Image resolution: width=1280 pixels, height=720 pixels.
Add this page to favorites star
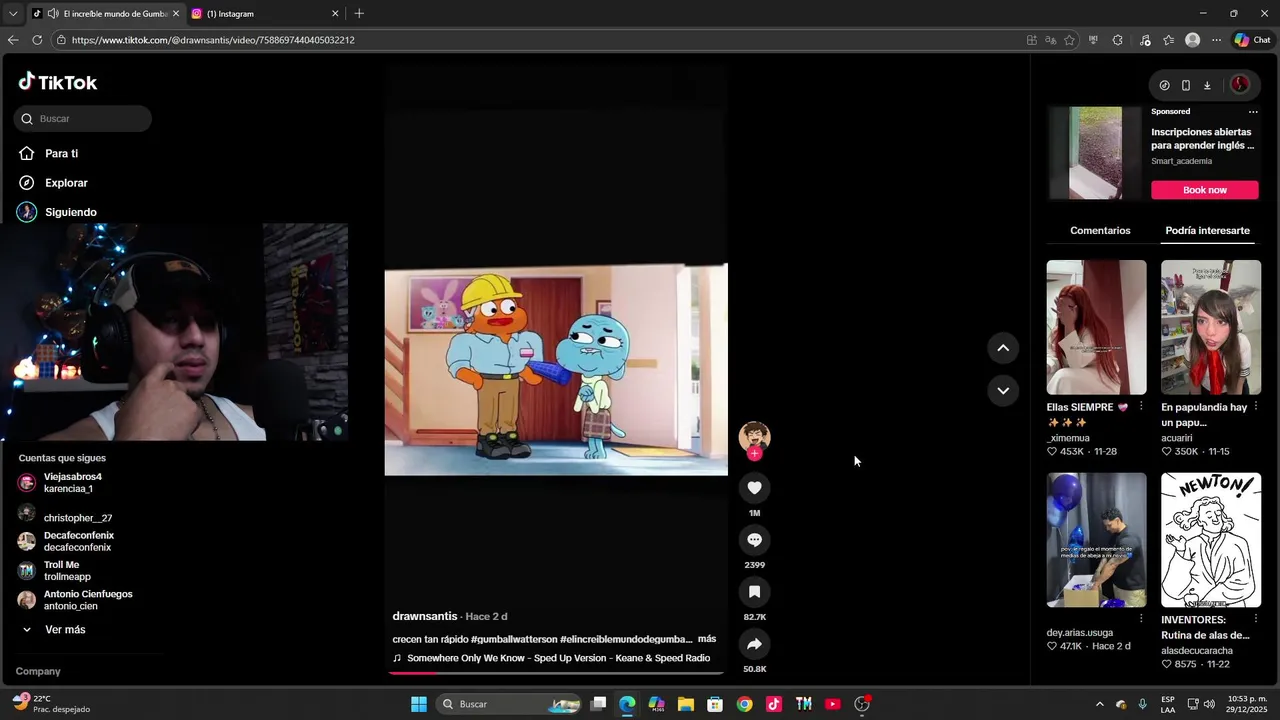tap(1069, 40)
